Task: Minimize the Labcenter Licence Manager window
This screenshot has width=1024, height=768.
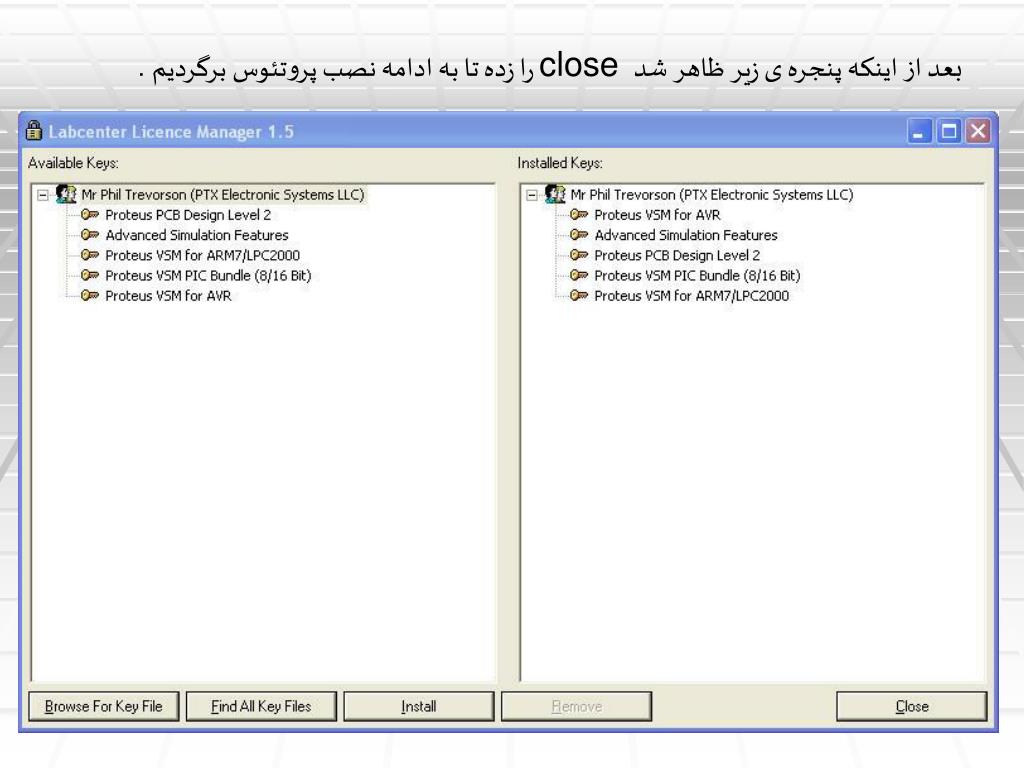Action: 919,131
